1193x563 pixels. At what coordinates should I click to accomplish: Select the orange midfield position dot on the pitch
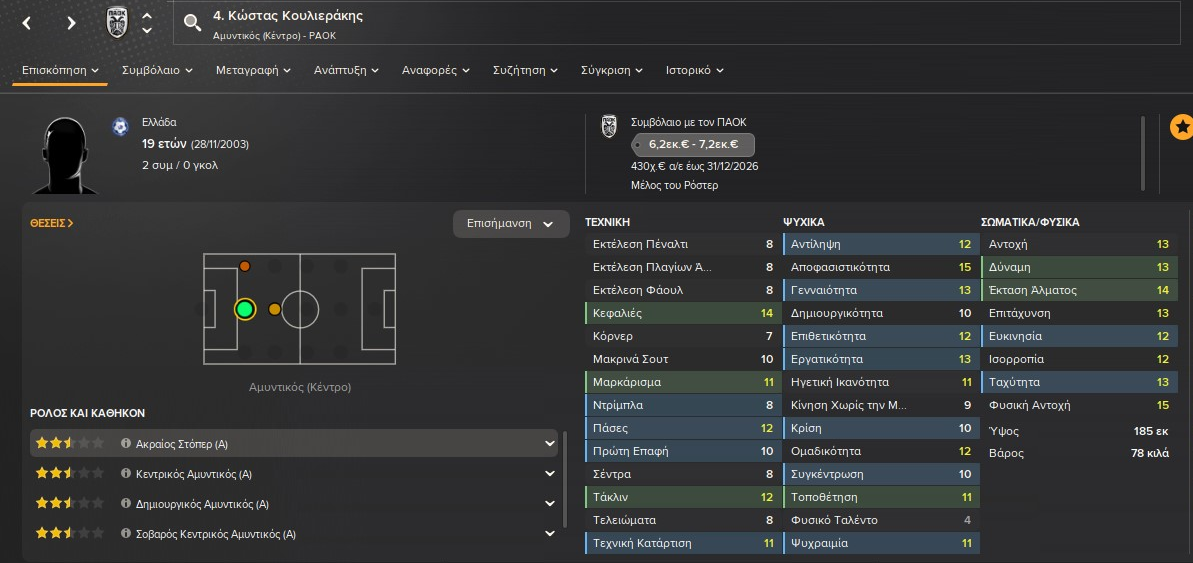pos(275,309)
